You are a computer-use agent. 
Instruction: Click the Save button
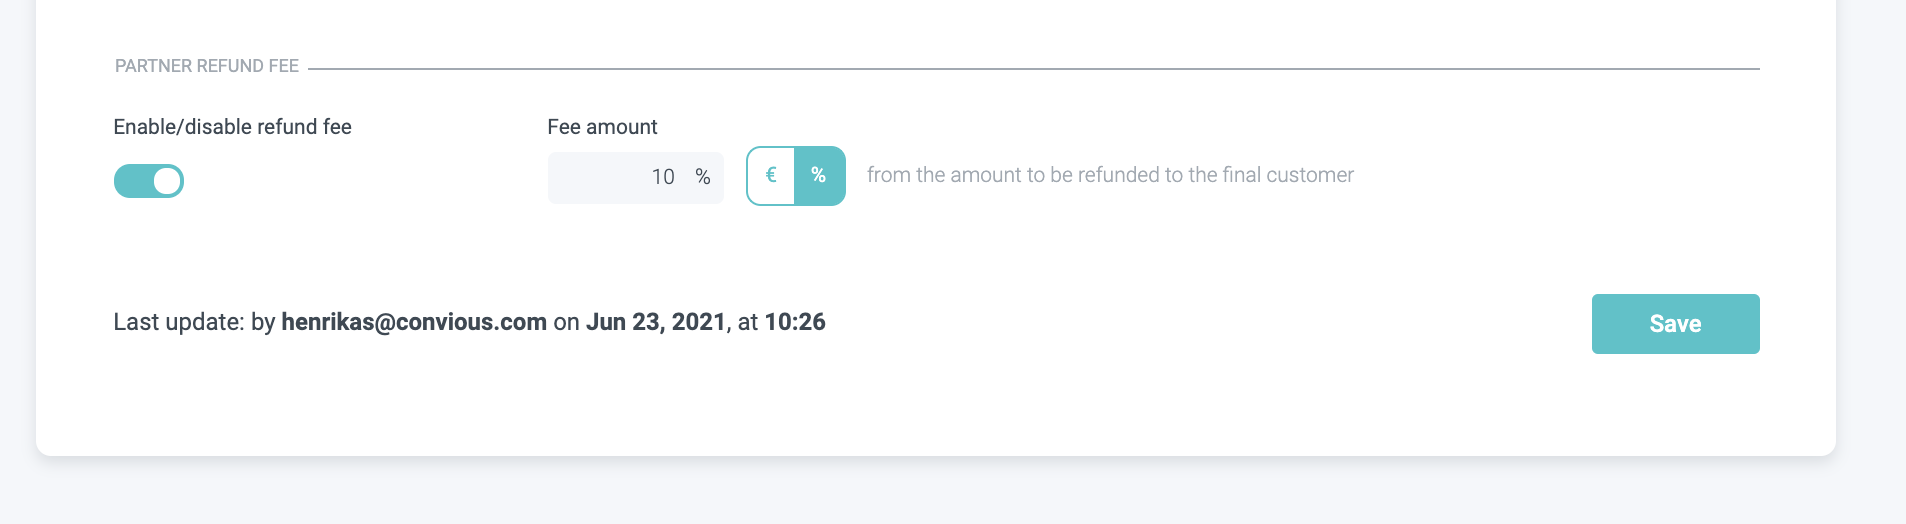1675,324
